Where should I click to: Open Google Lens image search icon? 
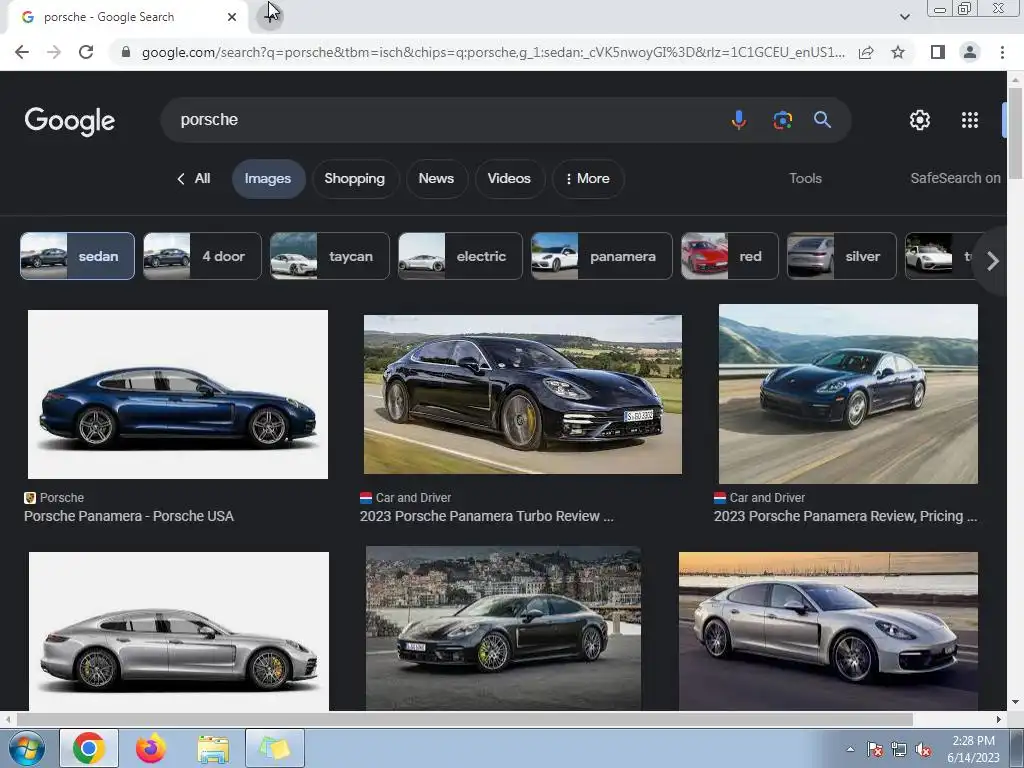tap(782, 120)
